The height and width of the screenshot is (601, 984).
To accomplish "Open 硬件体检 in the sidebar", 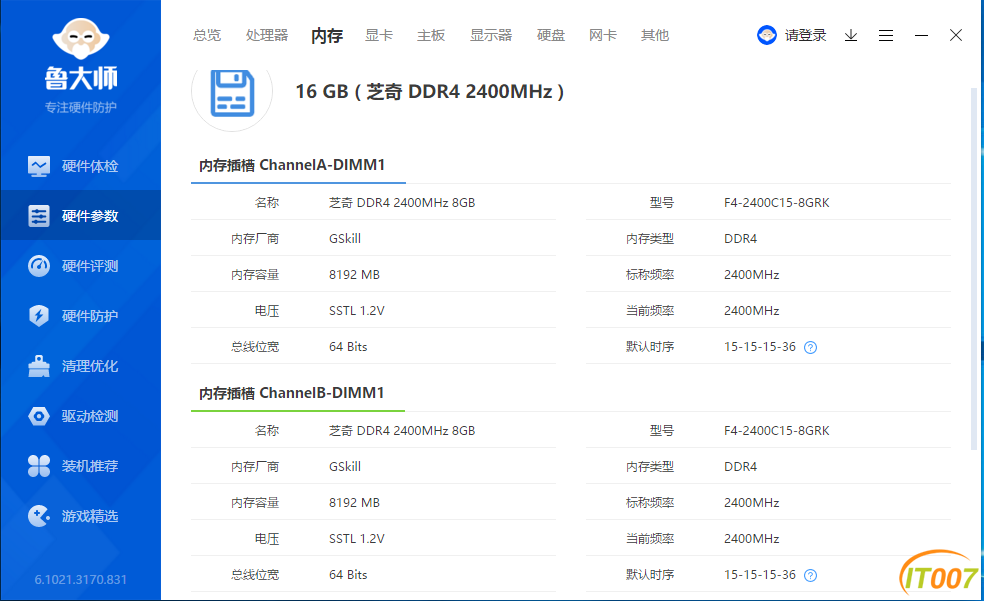I will [x=80, y=166].
